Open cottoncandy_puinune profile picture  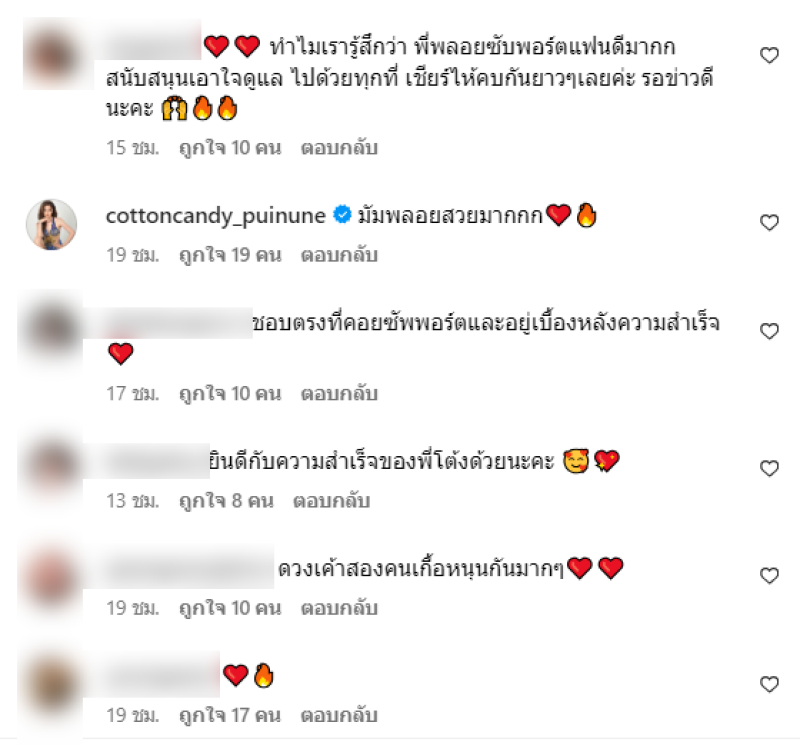(51, 224)
